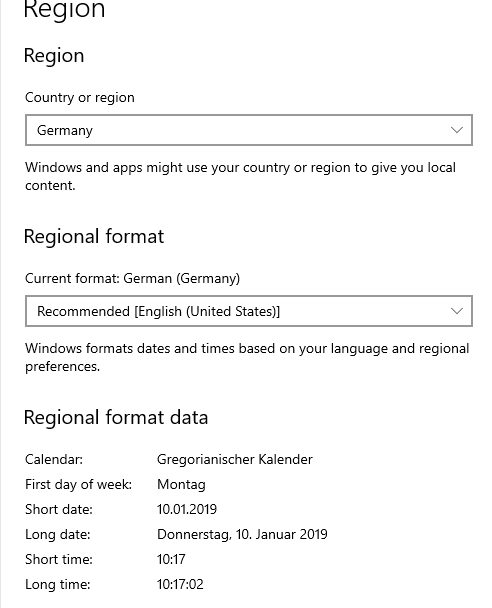Click the Regional format data heading

pyautogui.click(x=116, y=417)
